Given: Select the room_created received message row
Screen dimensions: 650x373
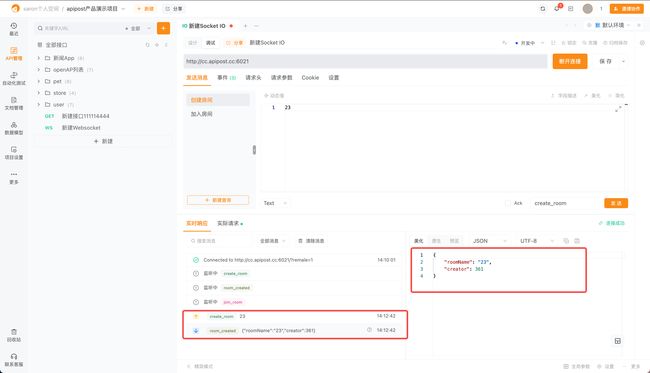Looking at the screenshot, I should tap(294, 330).
